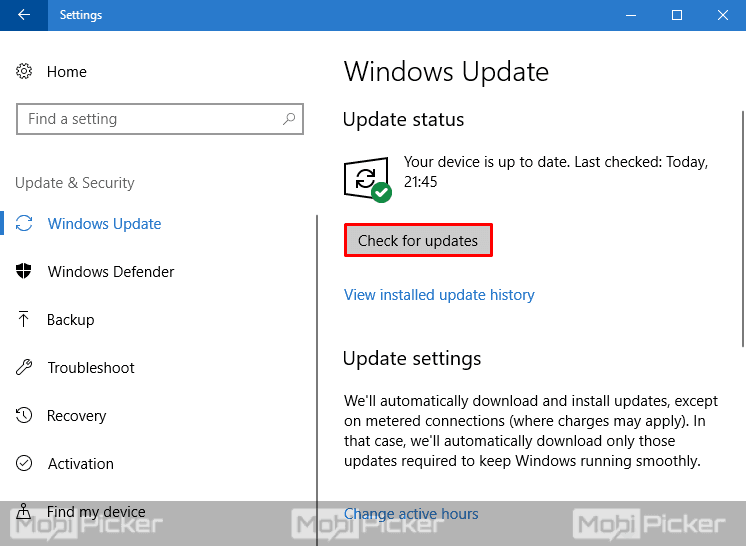Click Change active hours link
The width and height of the screenshot is (746, 546).
[411, 514]
